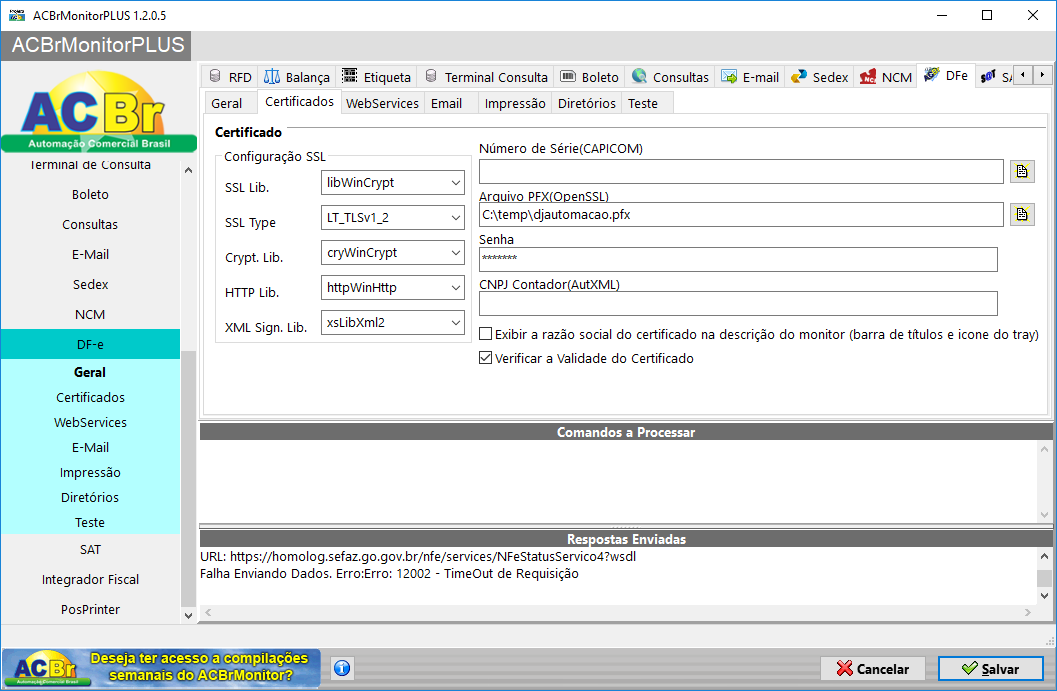Click the Balança scale icon
The width and height of the screenshot is (1057, 691).
pos(272,76)
